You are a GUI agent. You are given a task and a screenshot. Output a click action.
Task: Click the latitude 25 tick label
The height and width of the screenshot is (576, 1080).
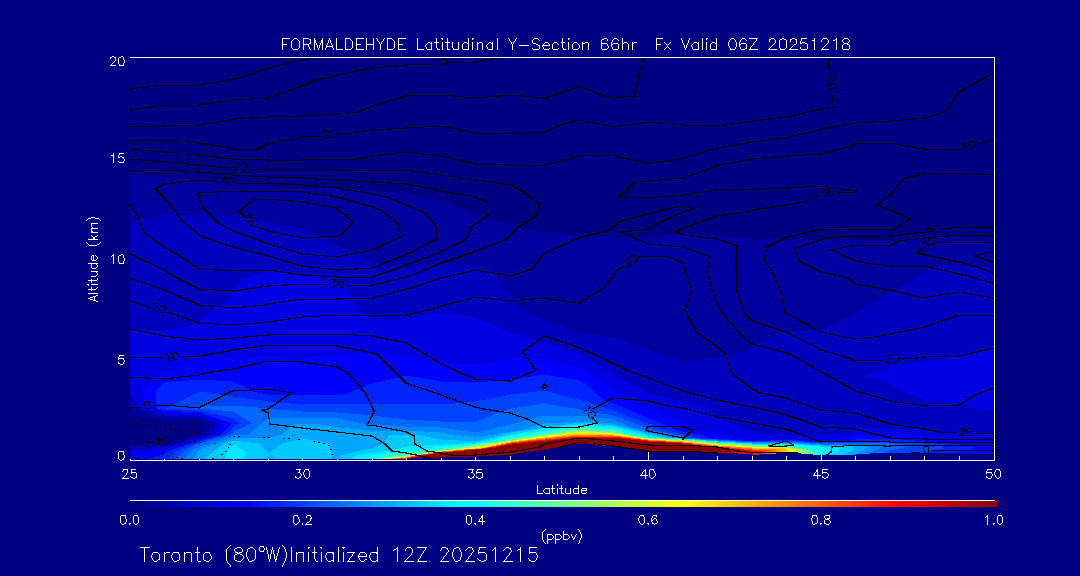[129, 473]
